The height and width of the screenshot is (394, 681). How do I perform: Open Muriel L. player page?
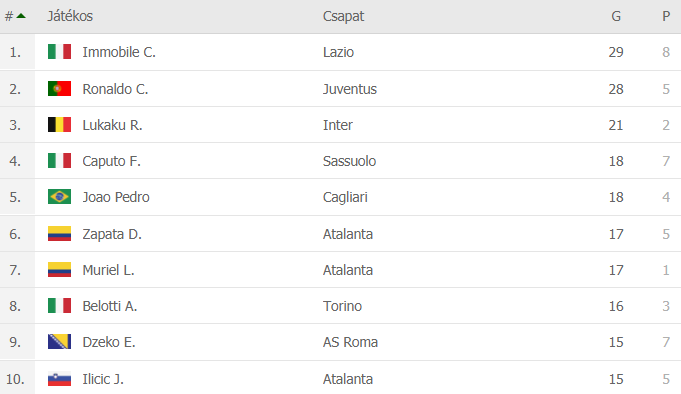pos(109,270)
